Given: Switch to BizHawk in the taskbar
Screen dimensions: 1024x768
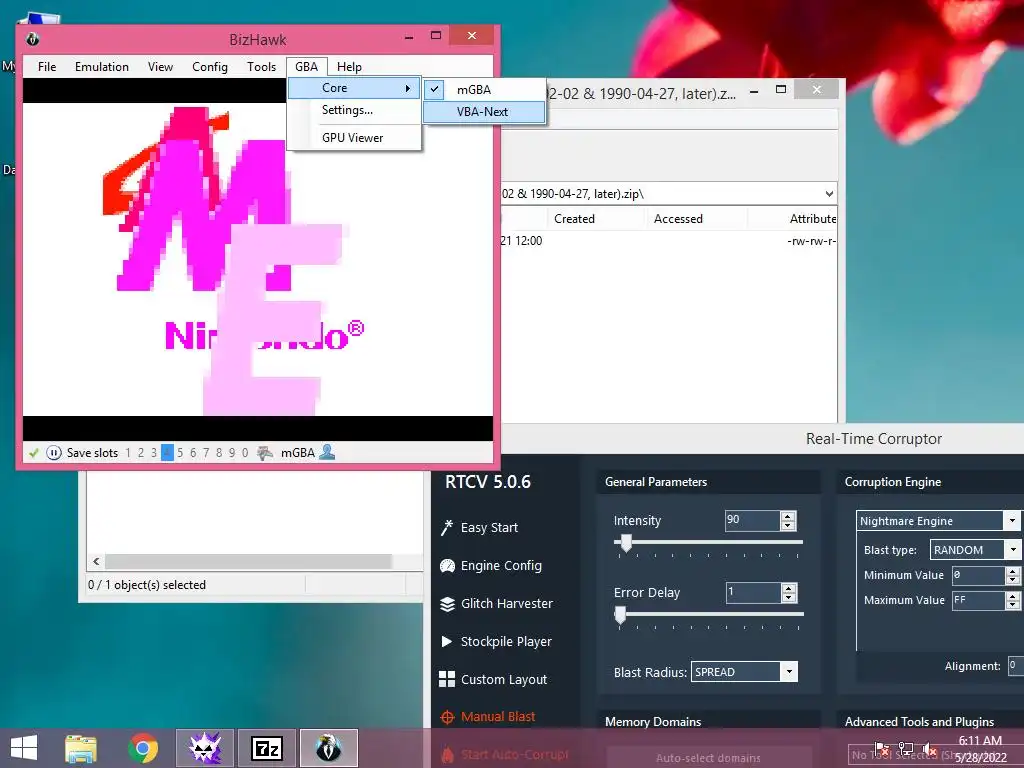Looking at the screenshot, I should 328,748.
